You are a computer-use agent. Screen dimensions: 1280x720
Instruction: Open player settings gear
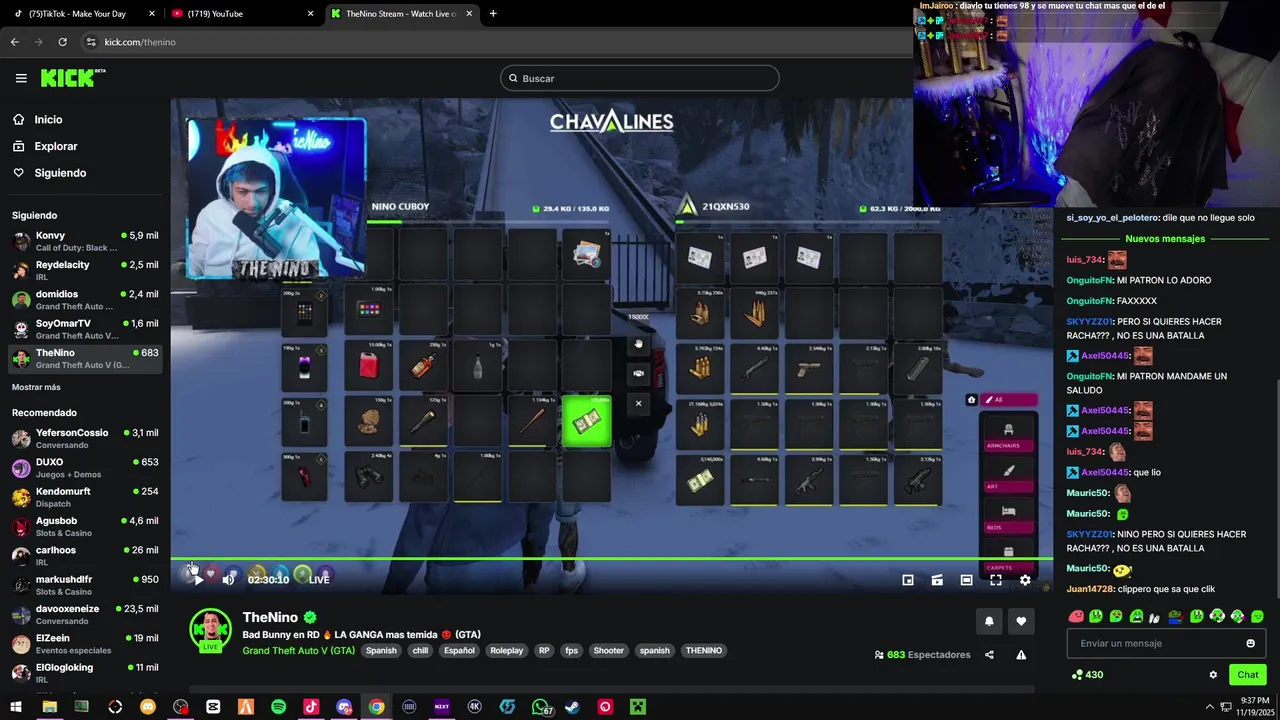click(x=1025, y=580)
